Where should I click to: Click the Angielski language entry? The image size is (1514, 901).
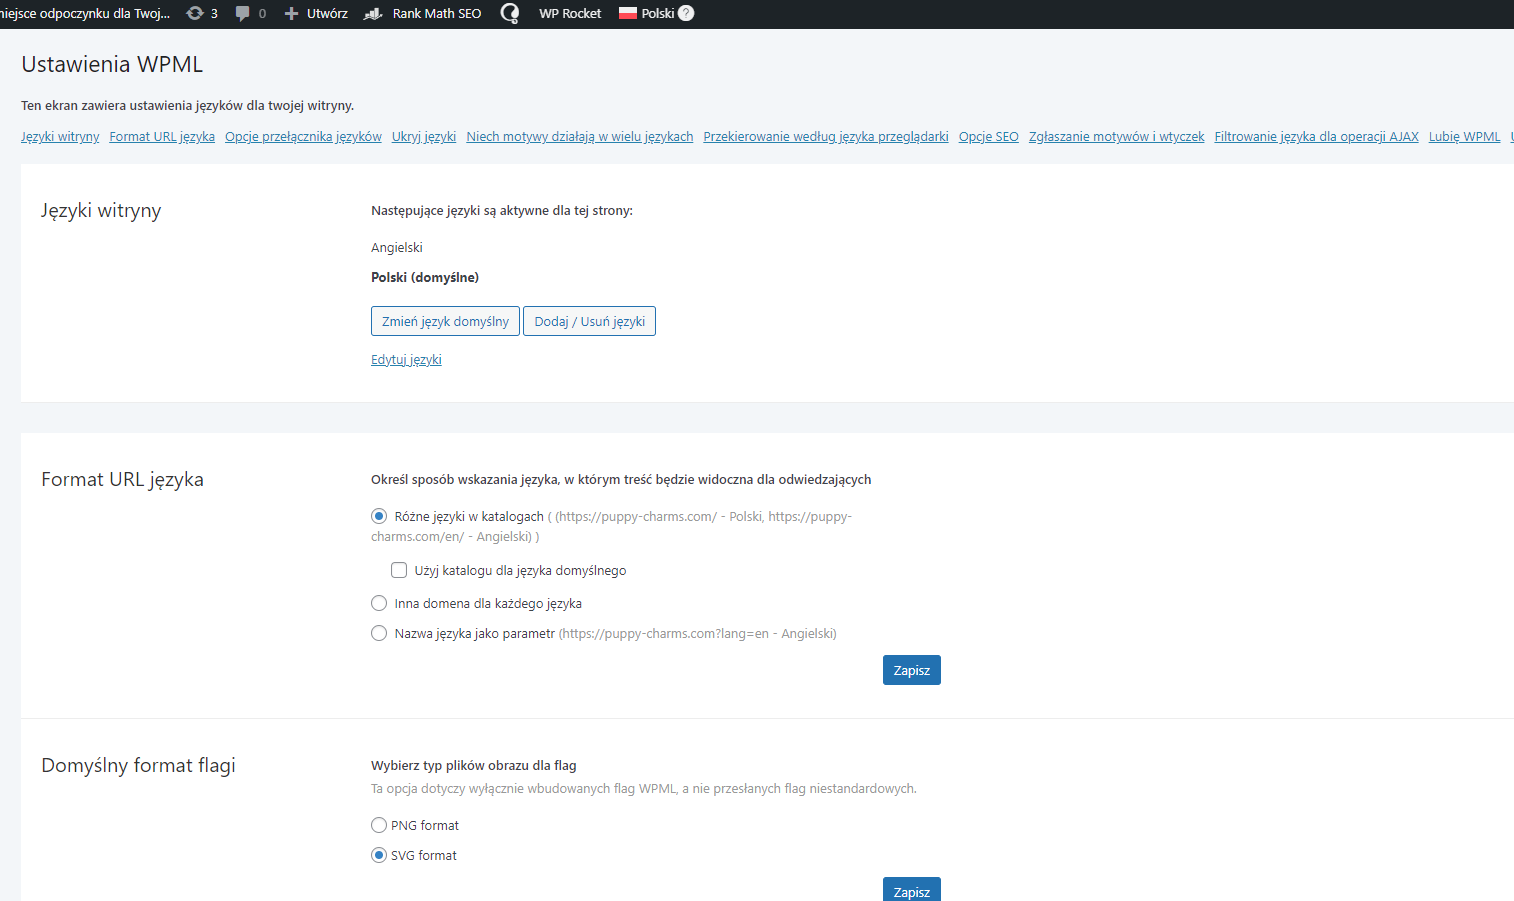[397, 248]
